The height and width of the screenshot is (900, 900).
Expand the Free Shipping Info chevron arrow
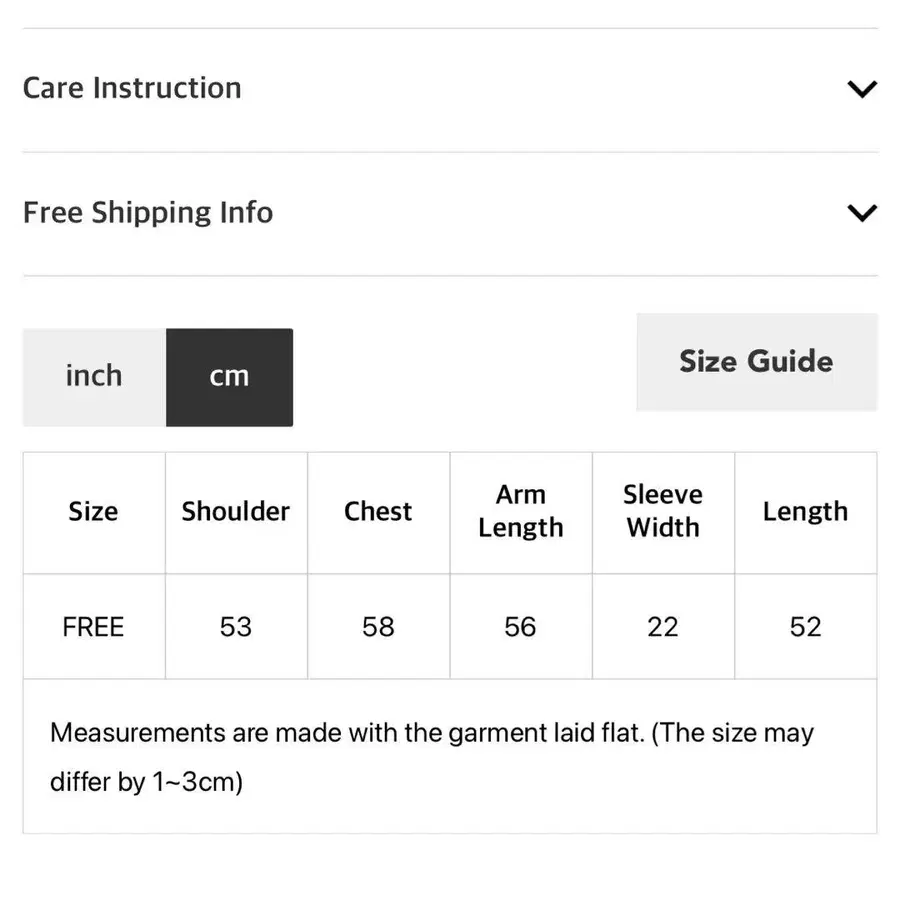pos(861,213)
